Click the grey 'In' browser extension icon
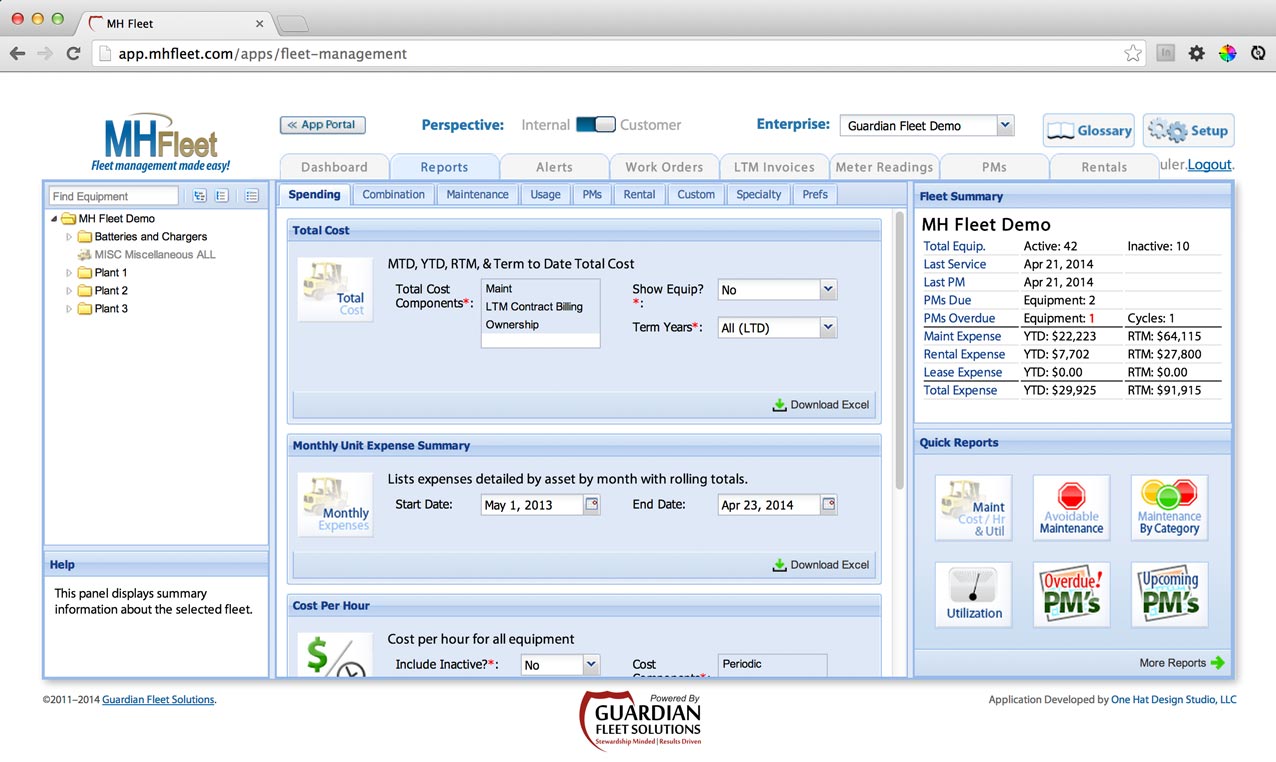The height and width of the screenshot is (762, 1276). coord(1165,54)
